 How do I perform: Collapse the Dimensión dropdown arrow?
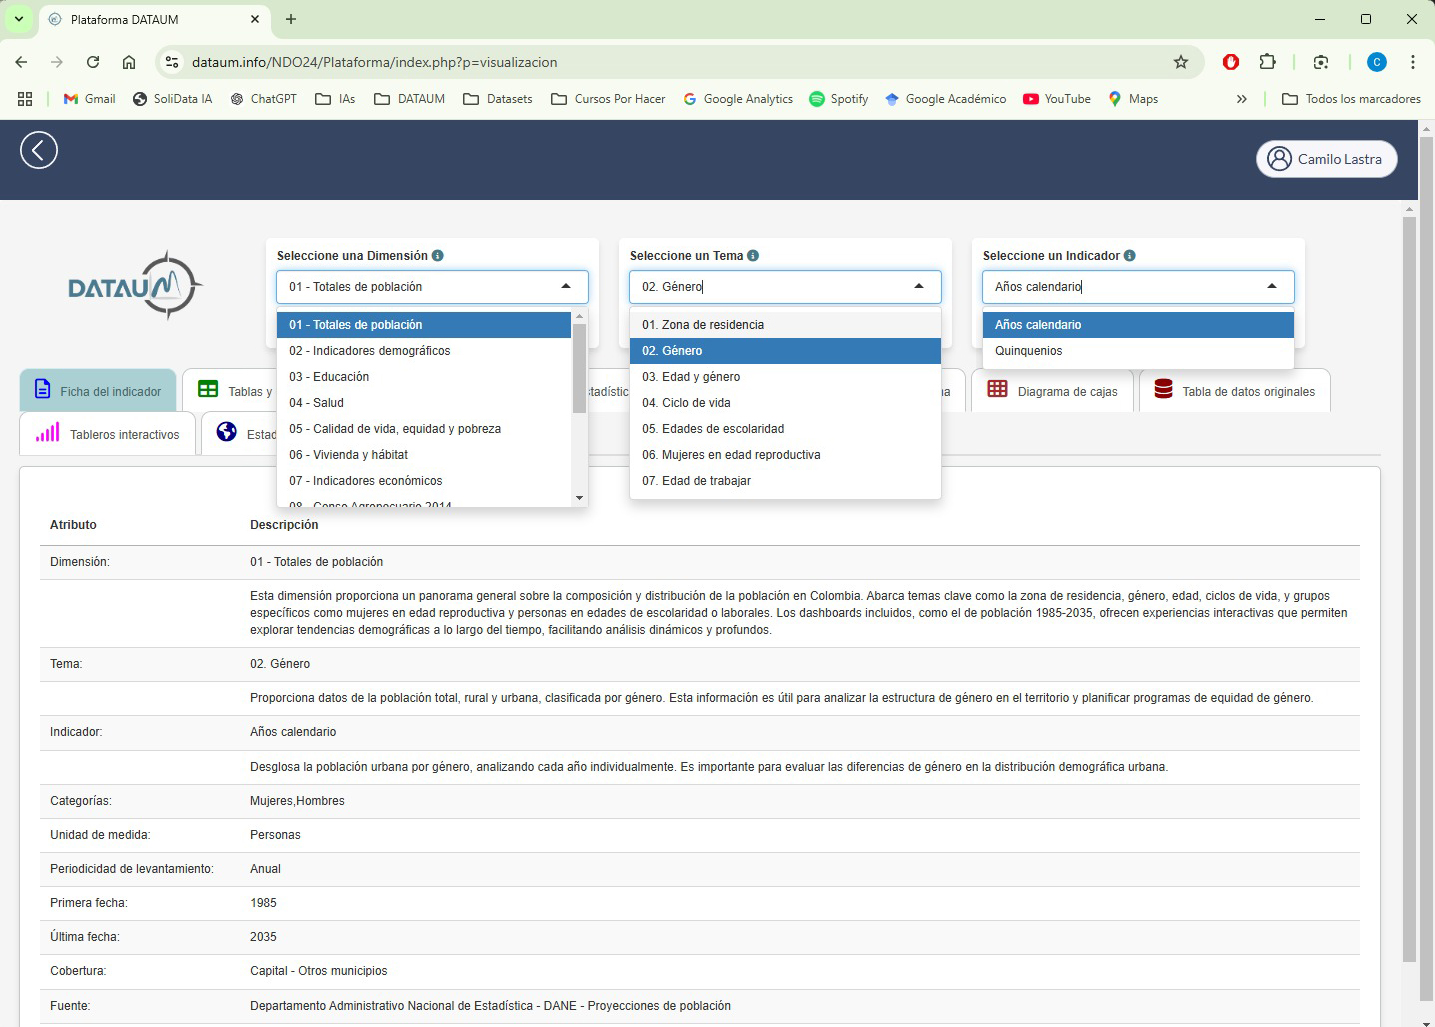click(566, 287)
